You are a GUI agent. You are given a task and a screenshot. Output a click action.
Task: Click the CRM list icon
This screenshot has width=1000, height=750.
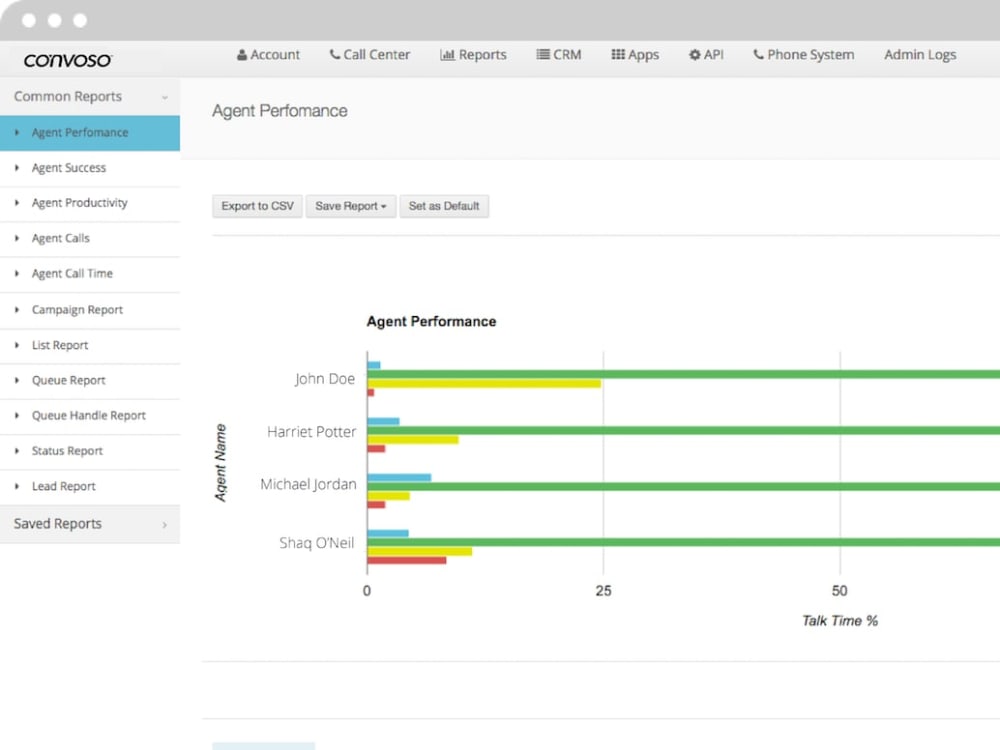coord(543,55)
